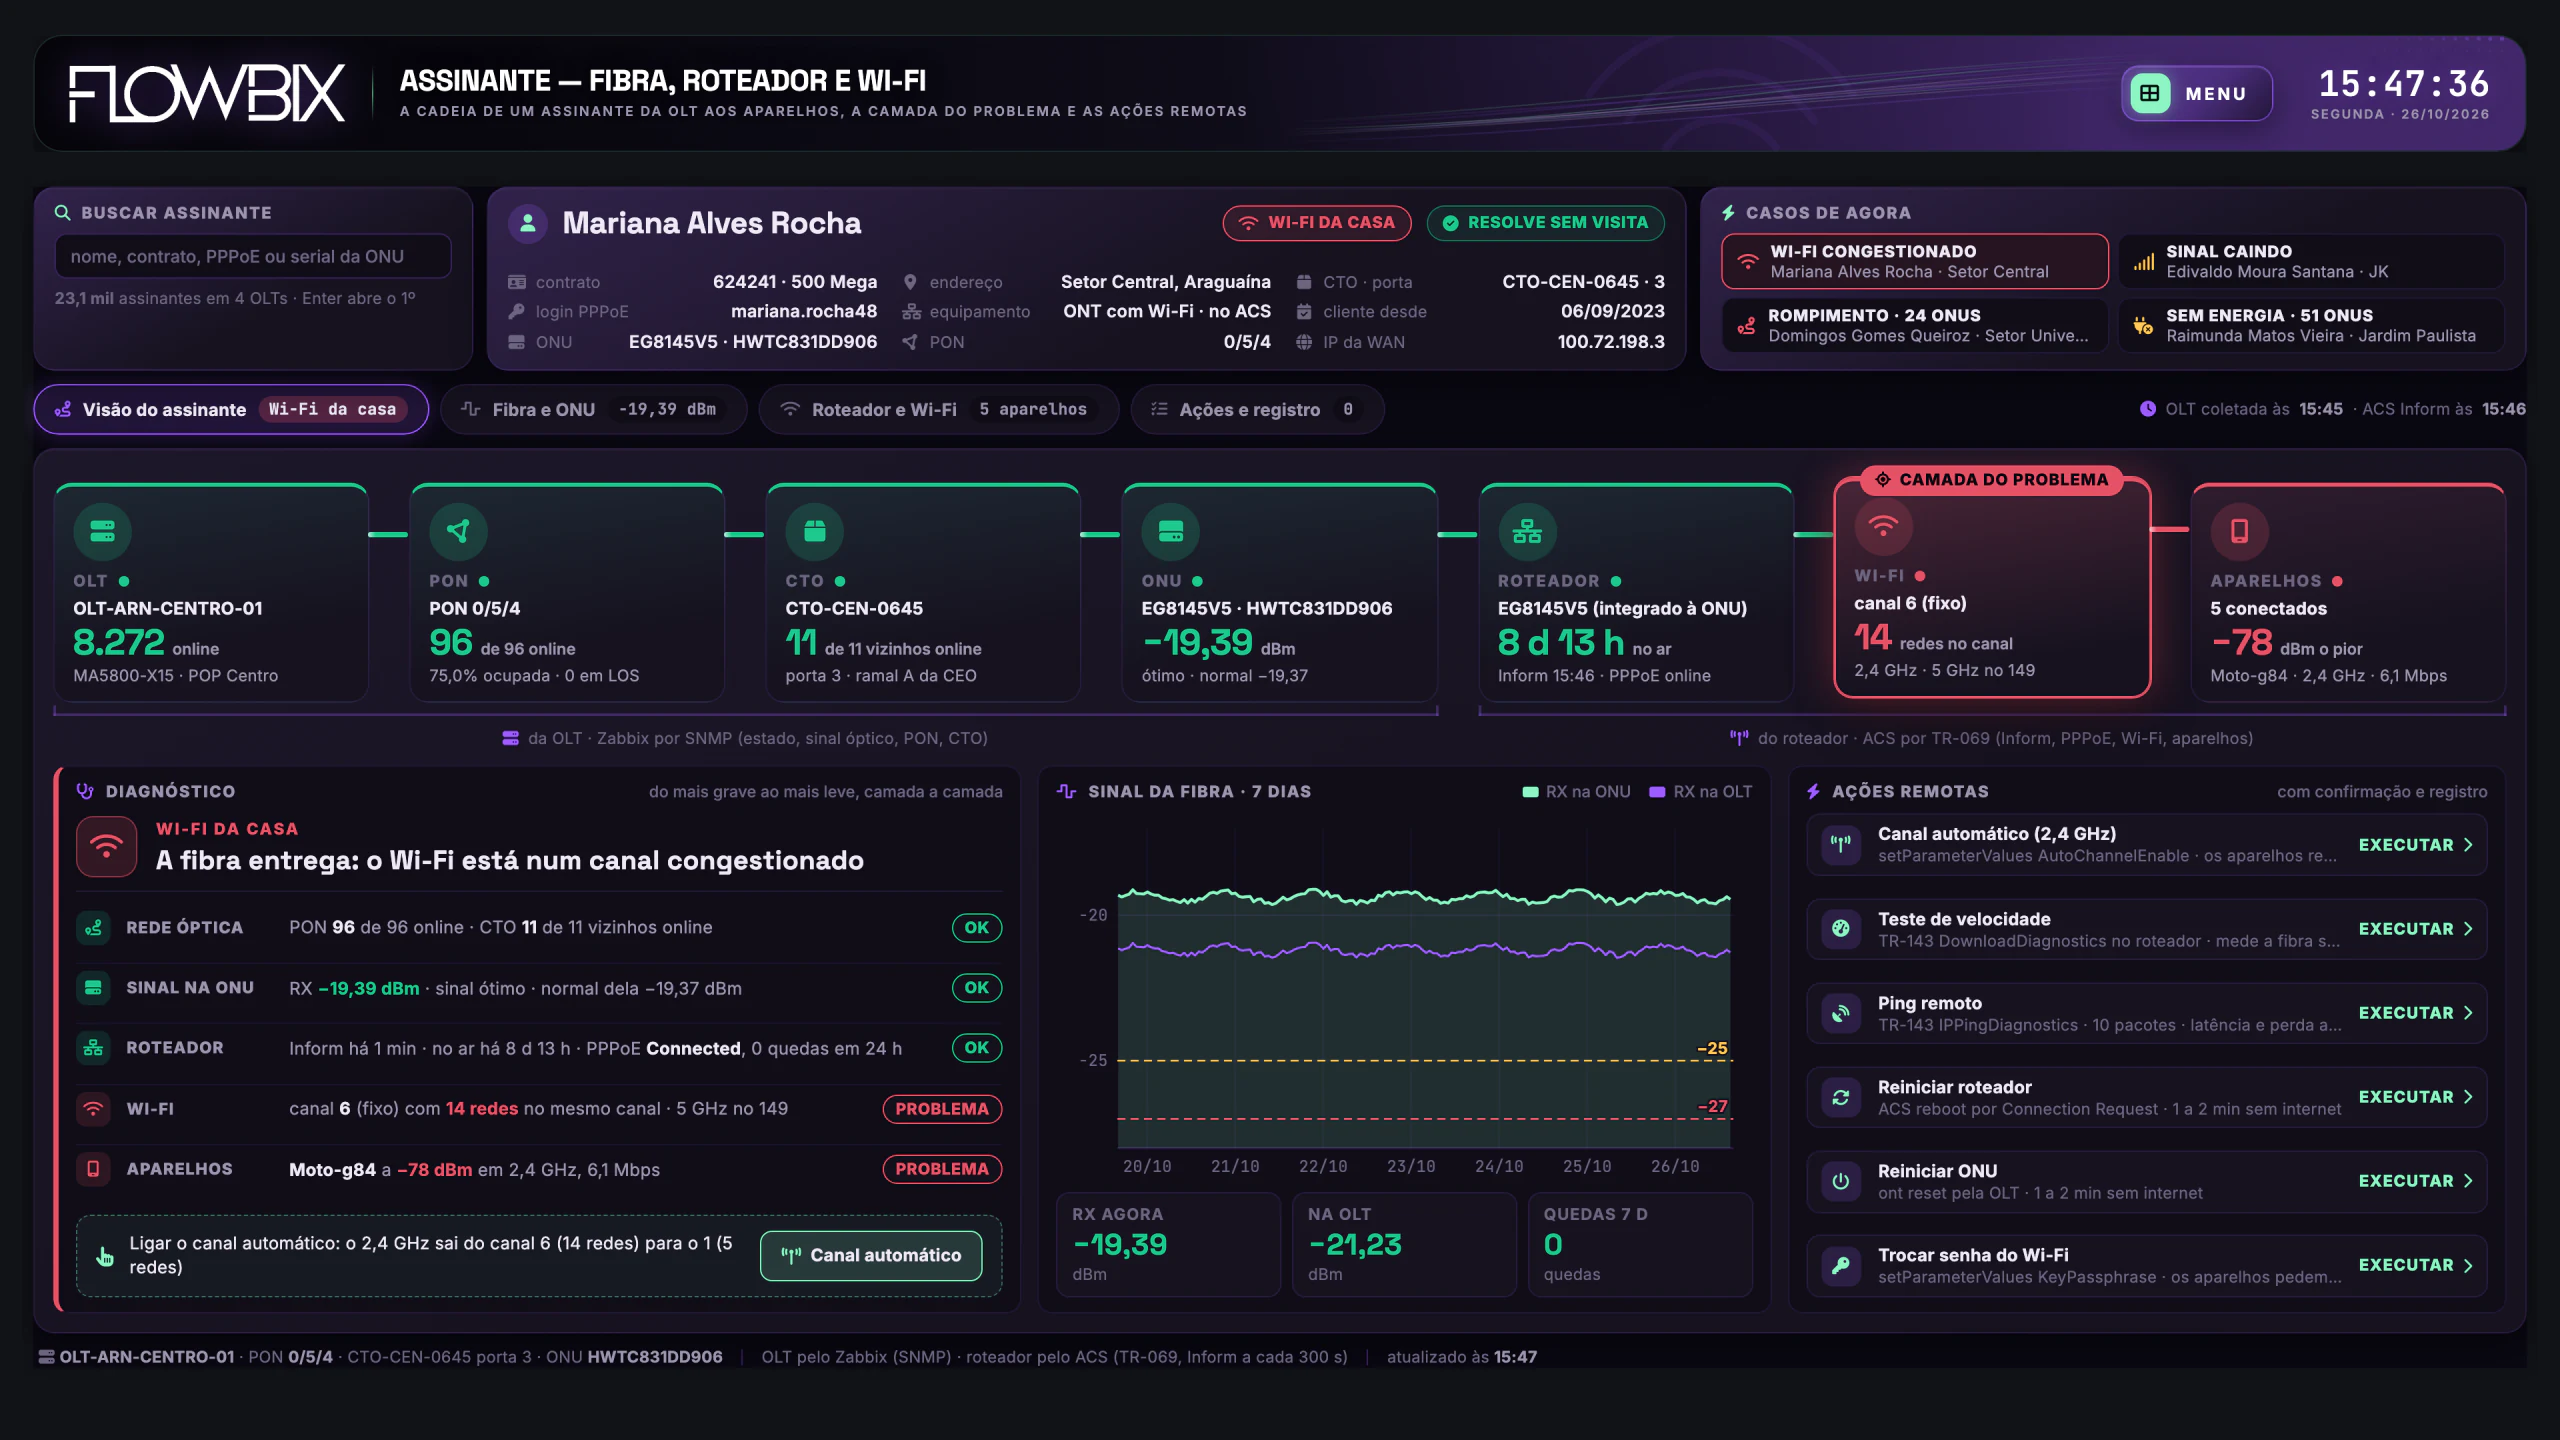
Task: Execute the Trocar senha do Wi-Fi action
Action: (x=2416, y=1265)
